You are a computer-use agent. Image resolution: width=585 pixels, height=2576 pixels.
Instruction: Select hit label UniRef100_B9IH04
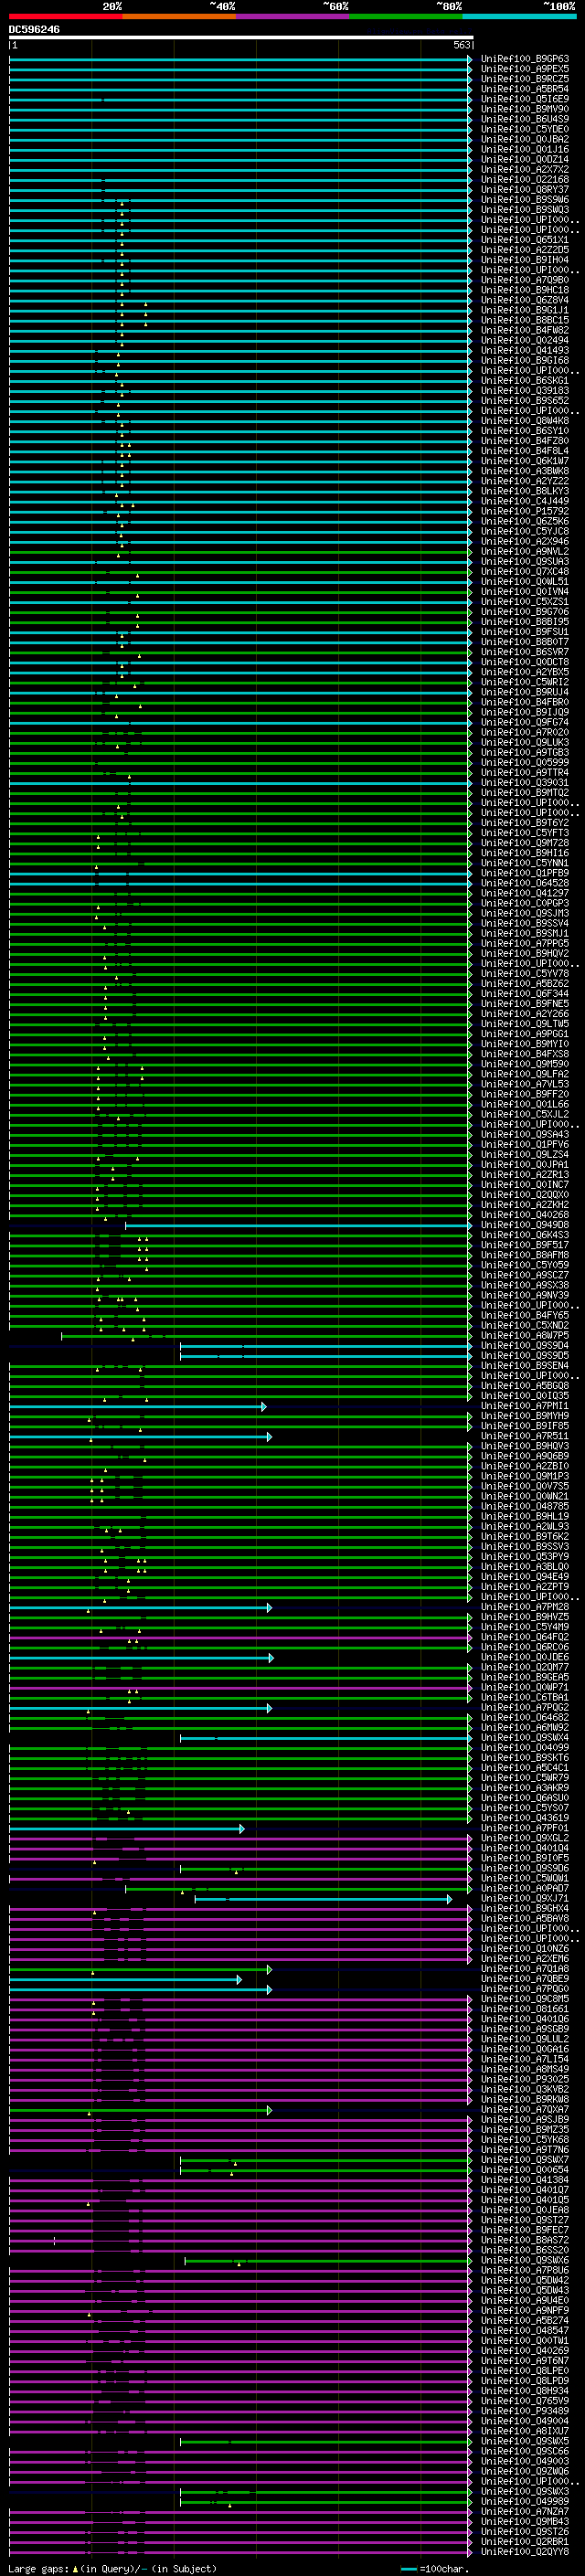[525, 260]
